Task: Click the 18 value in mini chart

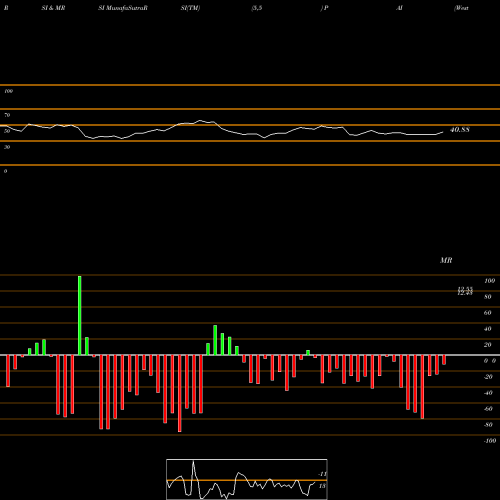Action: pos(322,486)
